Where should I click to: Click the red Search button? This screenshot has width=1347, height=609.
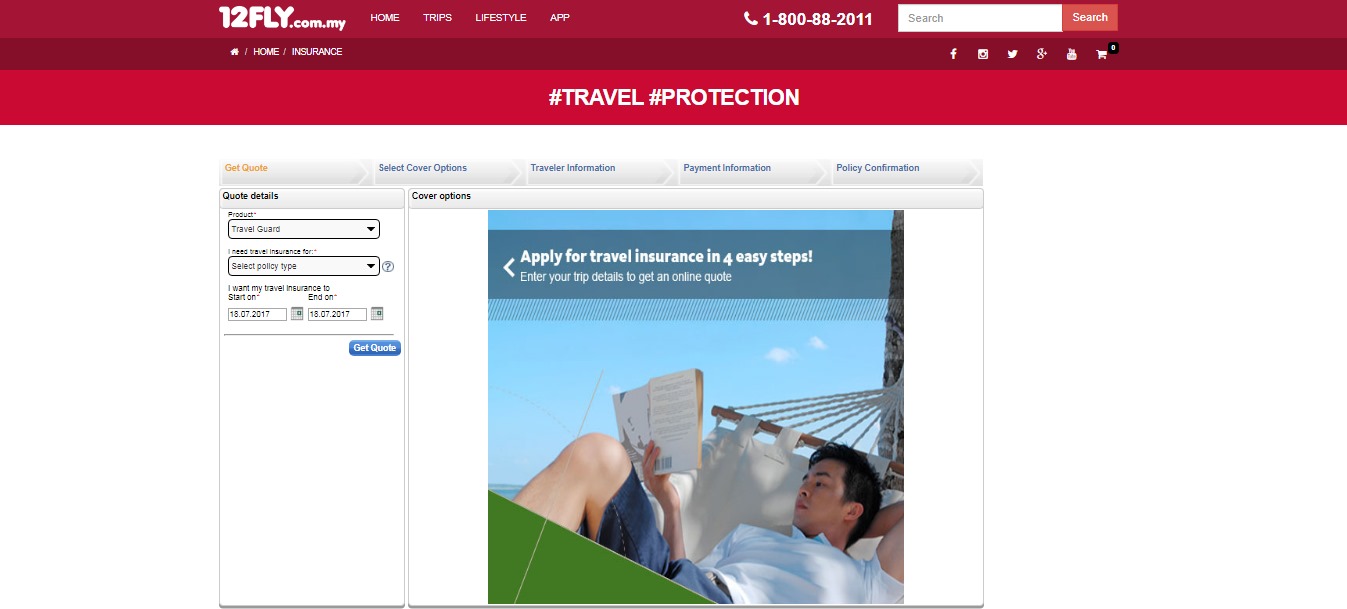coord(1090,18)
